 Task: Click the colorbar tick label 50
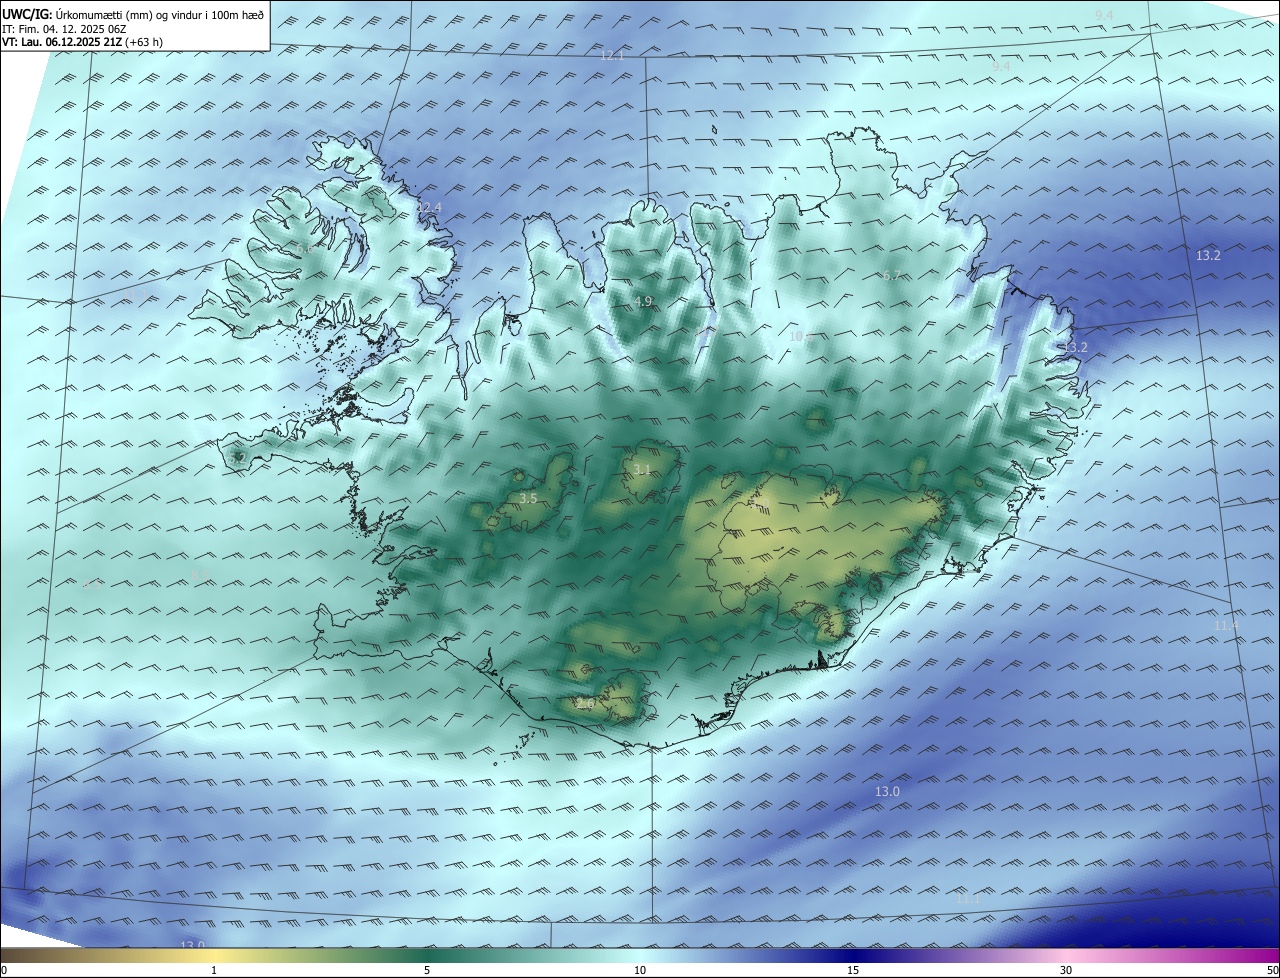1272,970
